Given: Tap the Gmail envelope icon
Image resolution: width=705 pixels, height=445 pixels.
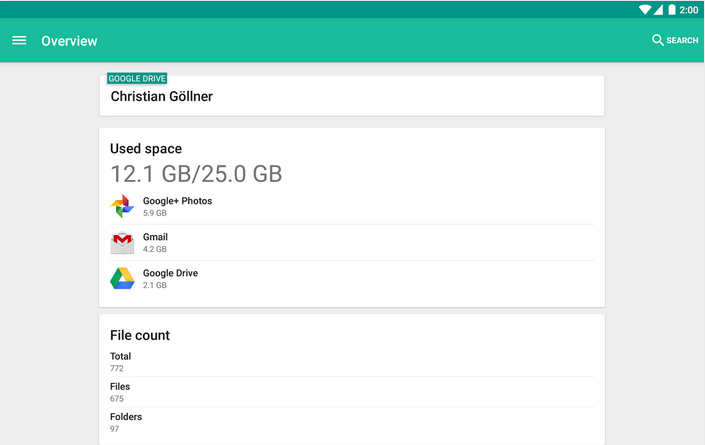Looking at the screenshot, I should [x=122, y=242].
